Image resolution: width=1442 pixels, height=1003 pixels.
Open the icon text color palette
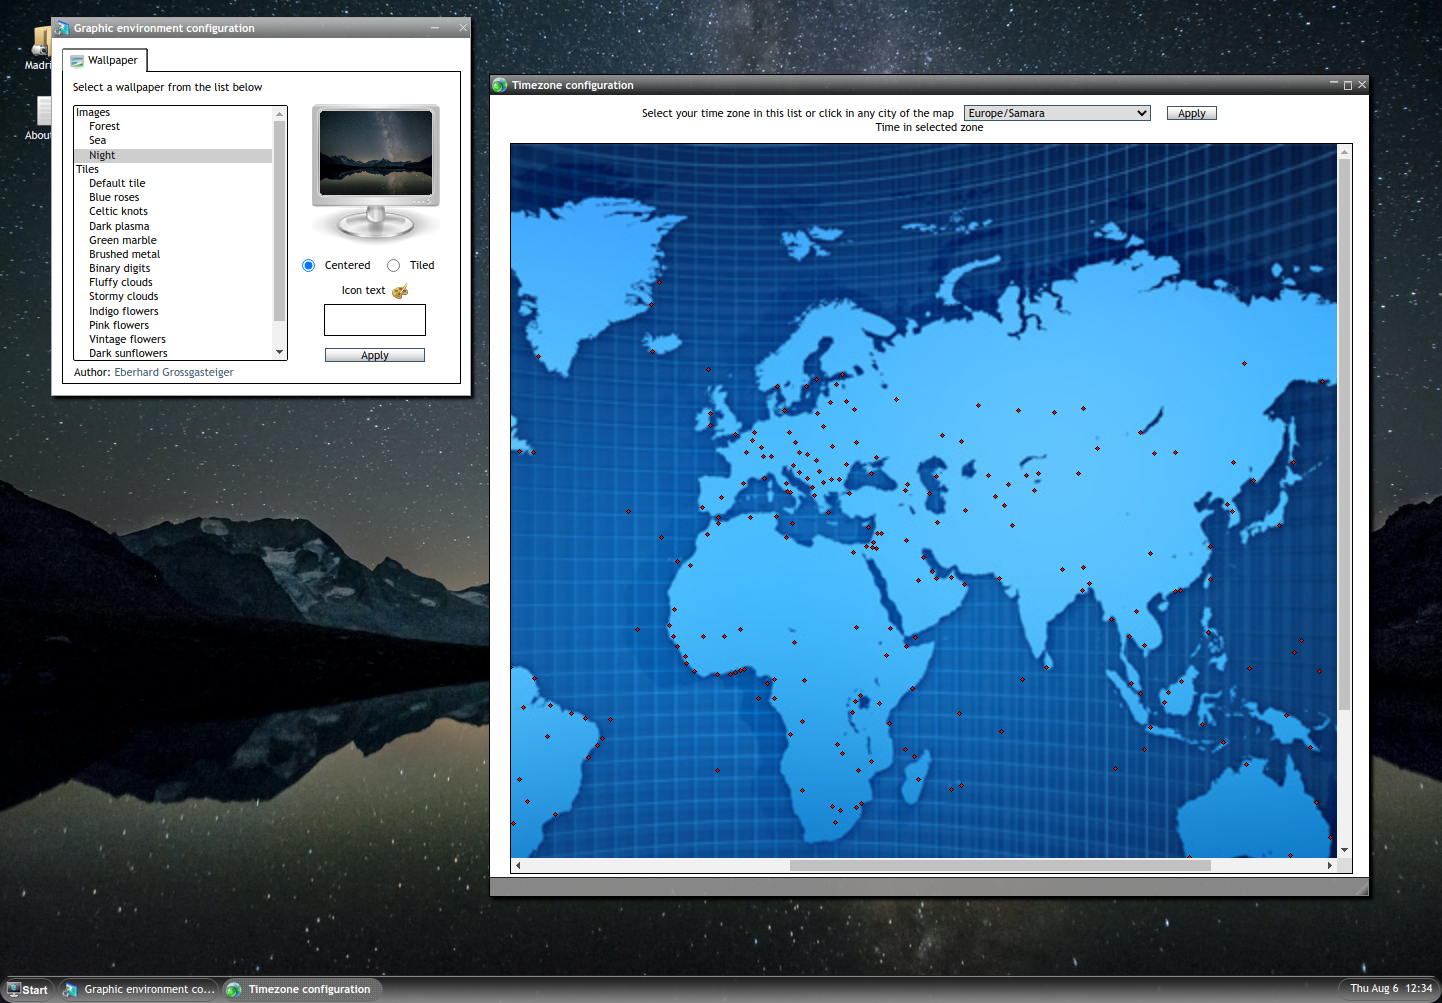coord(398,290)
